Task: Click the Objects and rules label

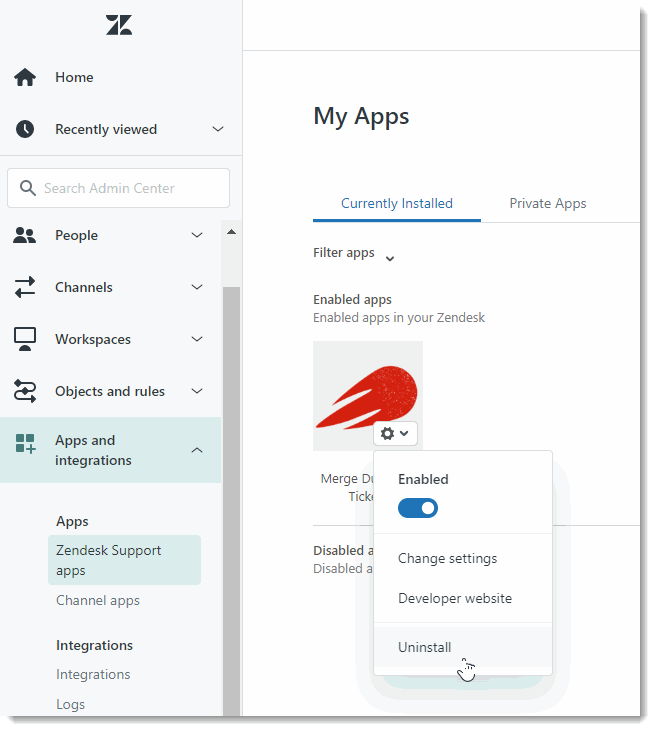Action: coord(110,391)
